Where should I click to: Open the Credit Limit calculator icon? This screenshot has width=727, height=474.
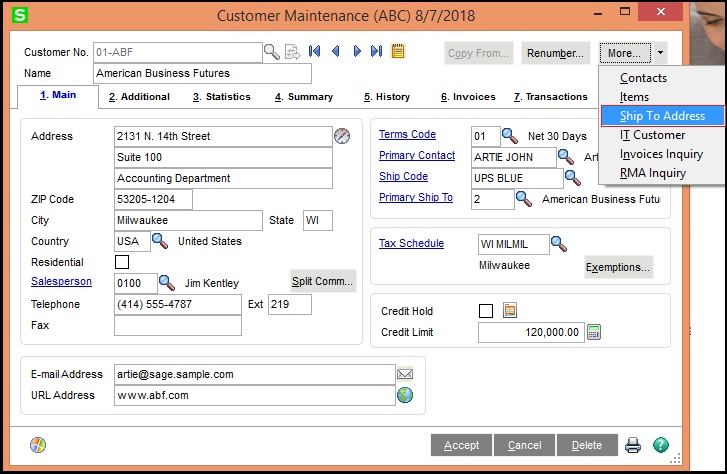pos(594,332)
